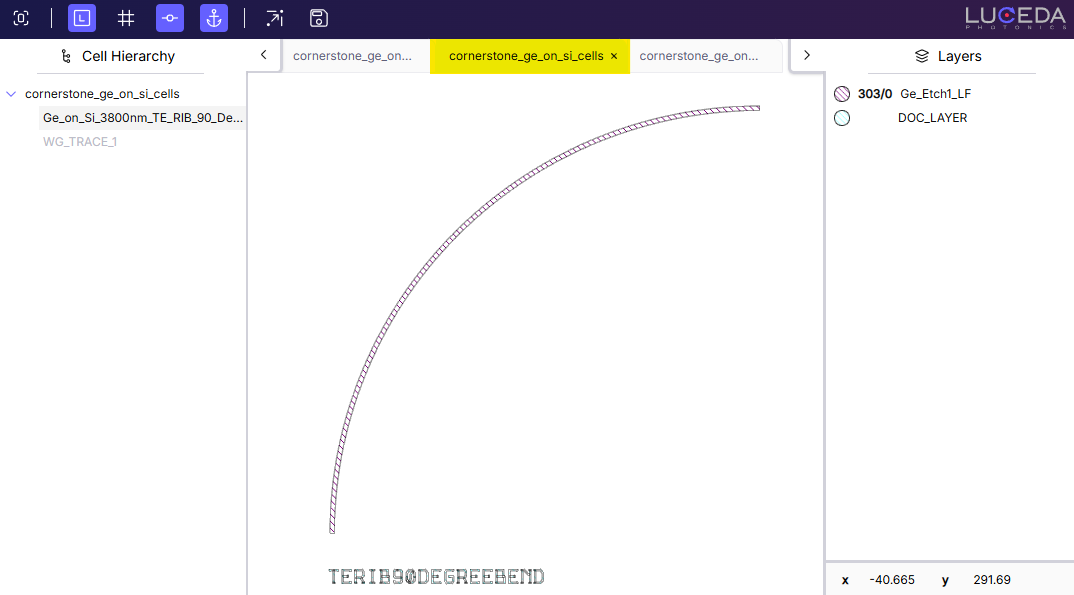Click the fit-to-view icon in toolbar
This screenshot has width=1074, height=595.
(21, 18)
